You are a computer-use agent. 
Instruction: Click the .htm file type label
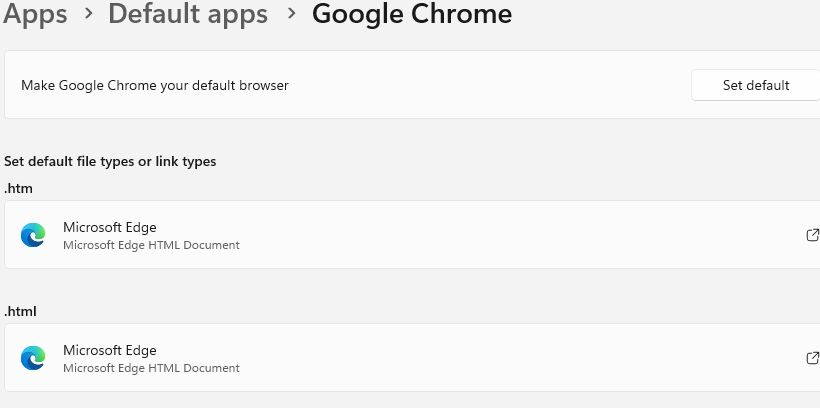19,188
